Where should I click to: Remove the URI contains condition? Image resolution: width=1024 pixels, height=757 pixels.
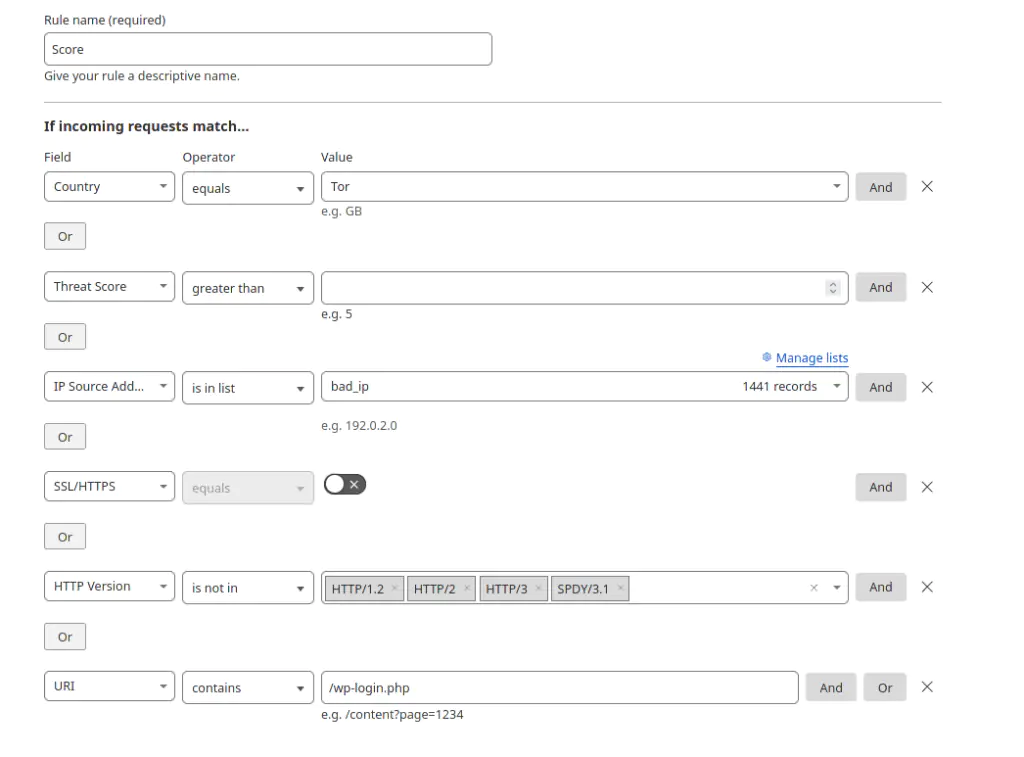927,687
